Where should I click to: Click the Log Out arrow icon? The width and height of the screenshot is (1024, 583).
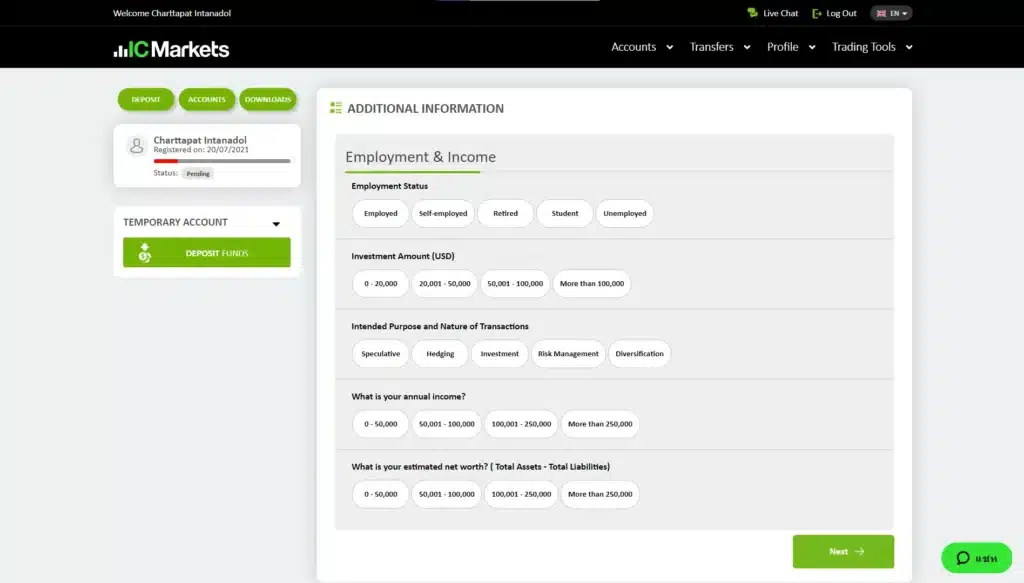coord(816,13)
